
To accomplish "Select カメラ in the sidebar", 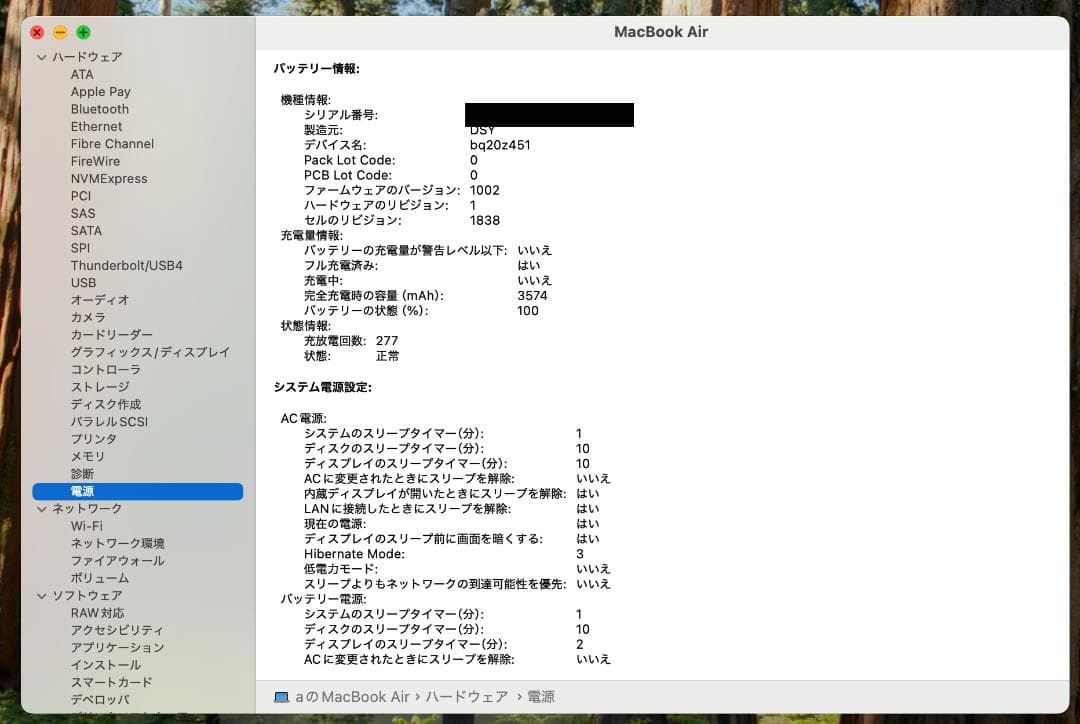I will tap(88, 318).
